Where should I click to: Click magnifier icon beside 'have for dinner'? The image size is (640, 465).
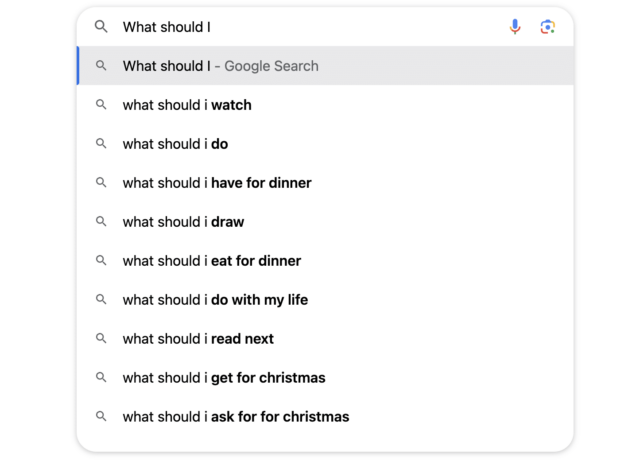(x=101, y=182)
